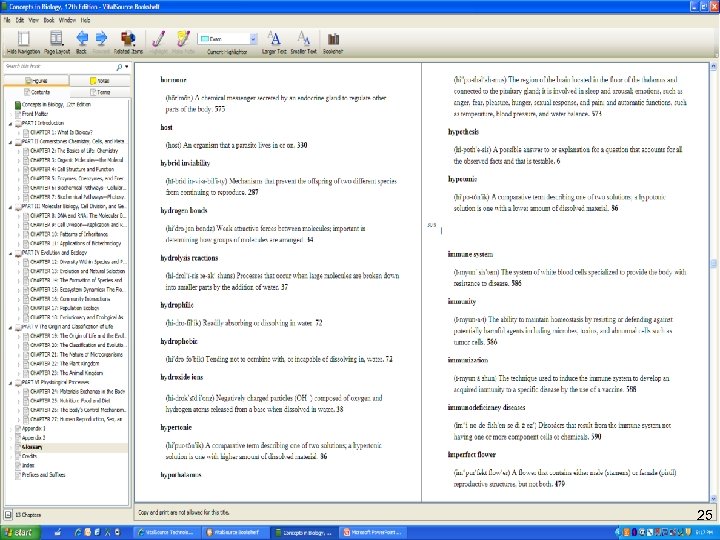Viewport: 720px width, 540px height.
Task: Open the Book menu
Action: point(49,20)
